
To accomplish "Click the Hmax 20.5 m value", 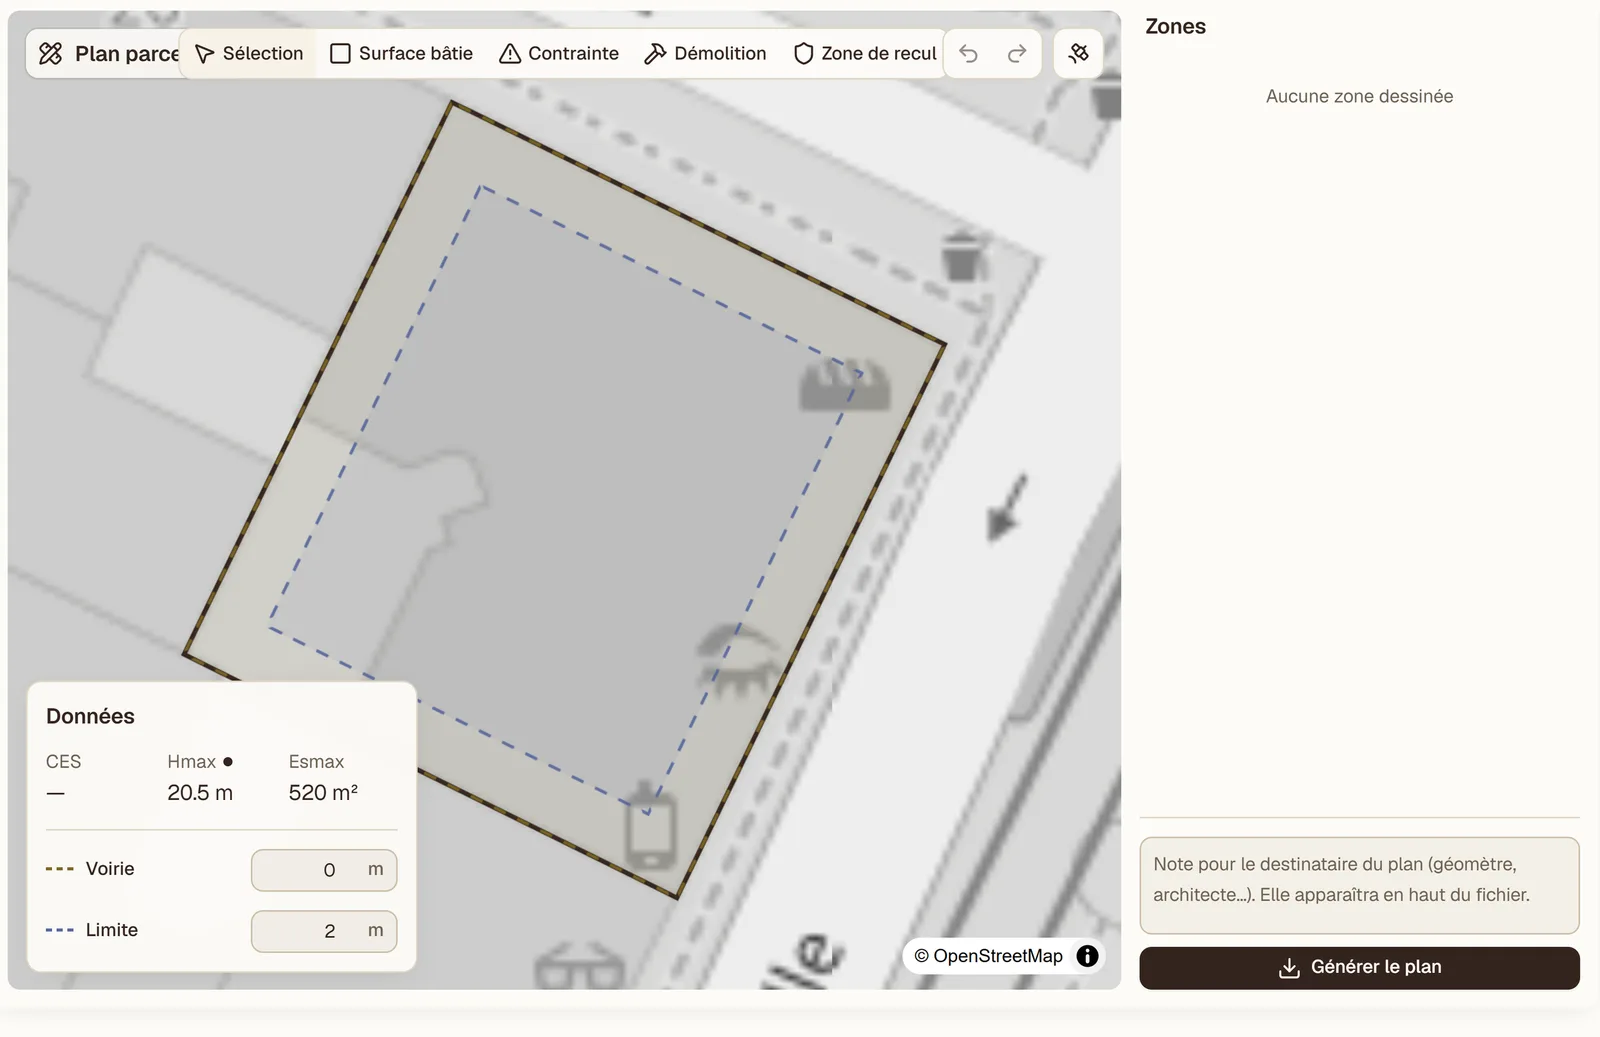I will [x=200, y=793].
